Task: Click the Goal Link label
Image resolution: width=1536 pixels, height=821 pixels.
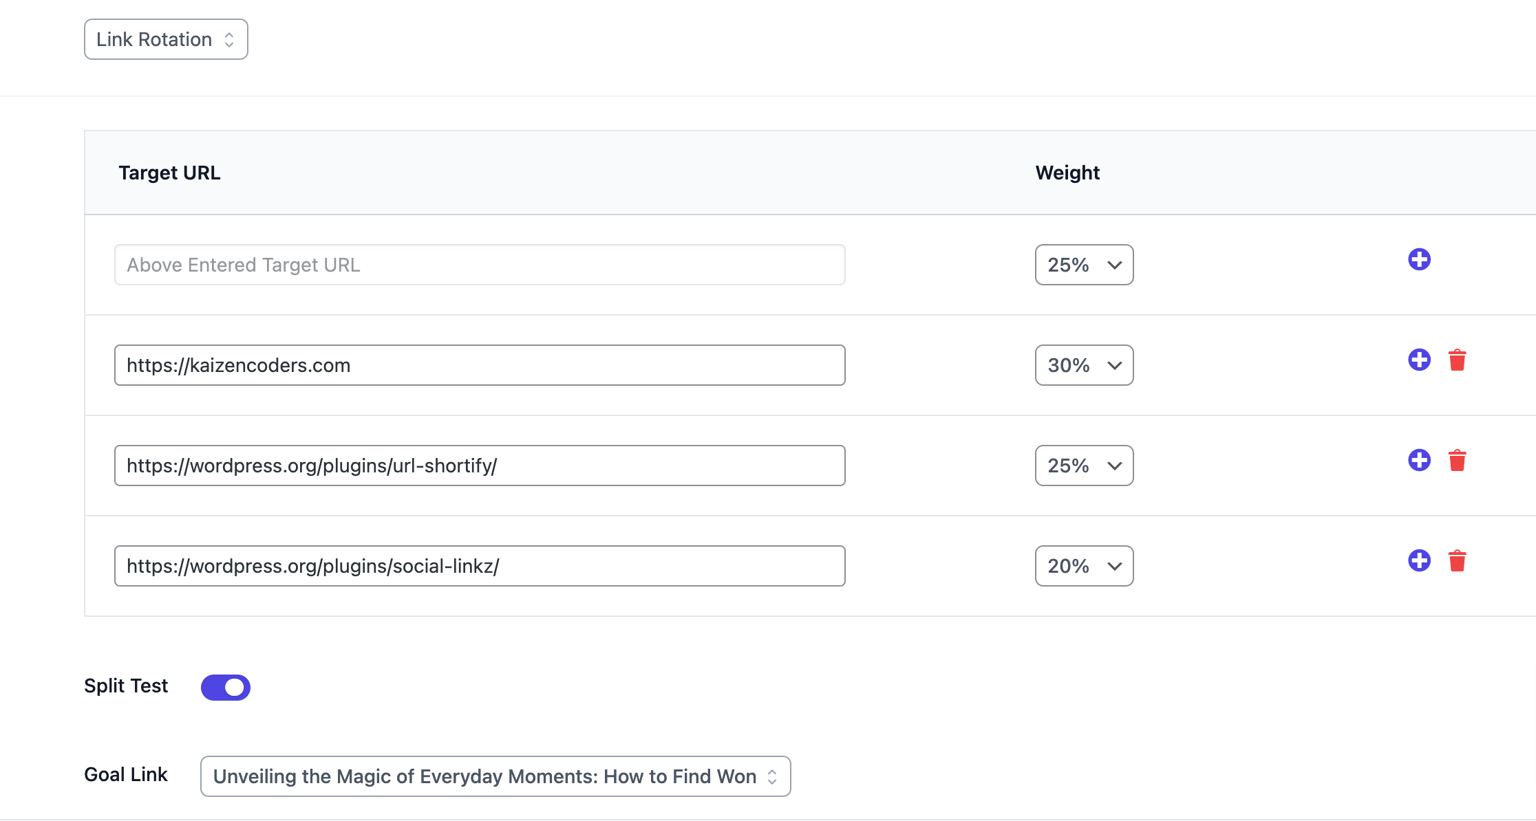Action: click(126, 775)
